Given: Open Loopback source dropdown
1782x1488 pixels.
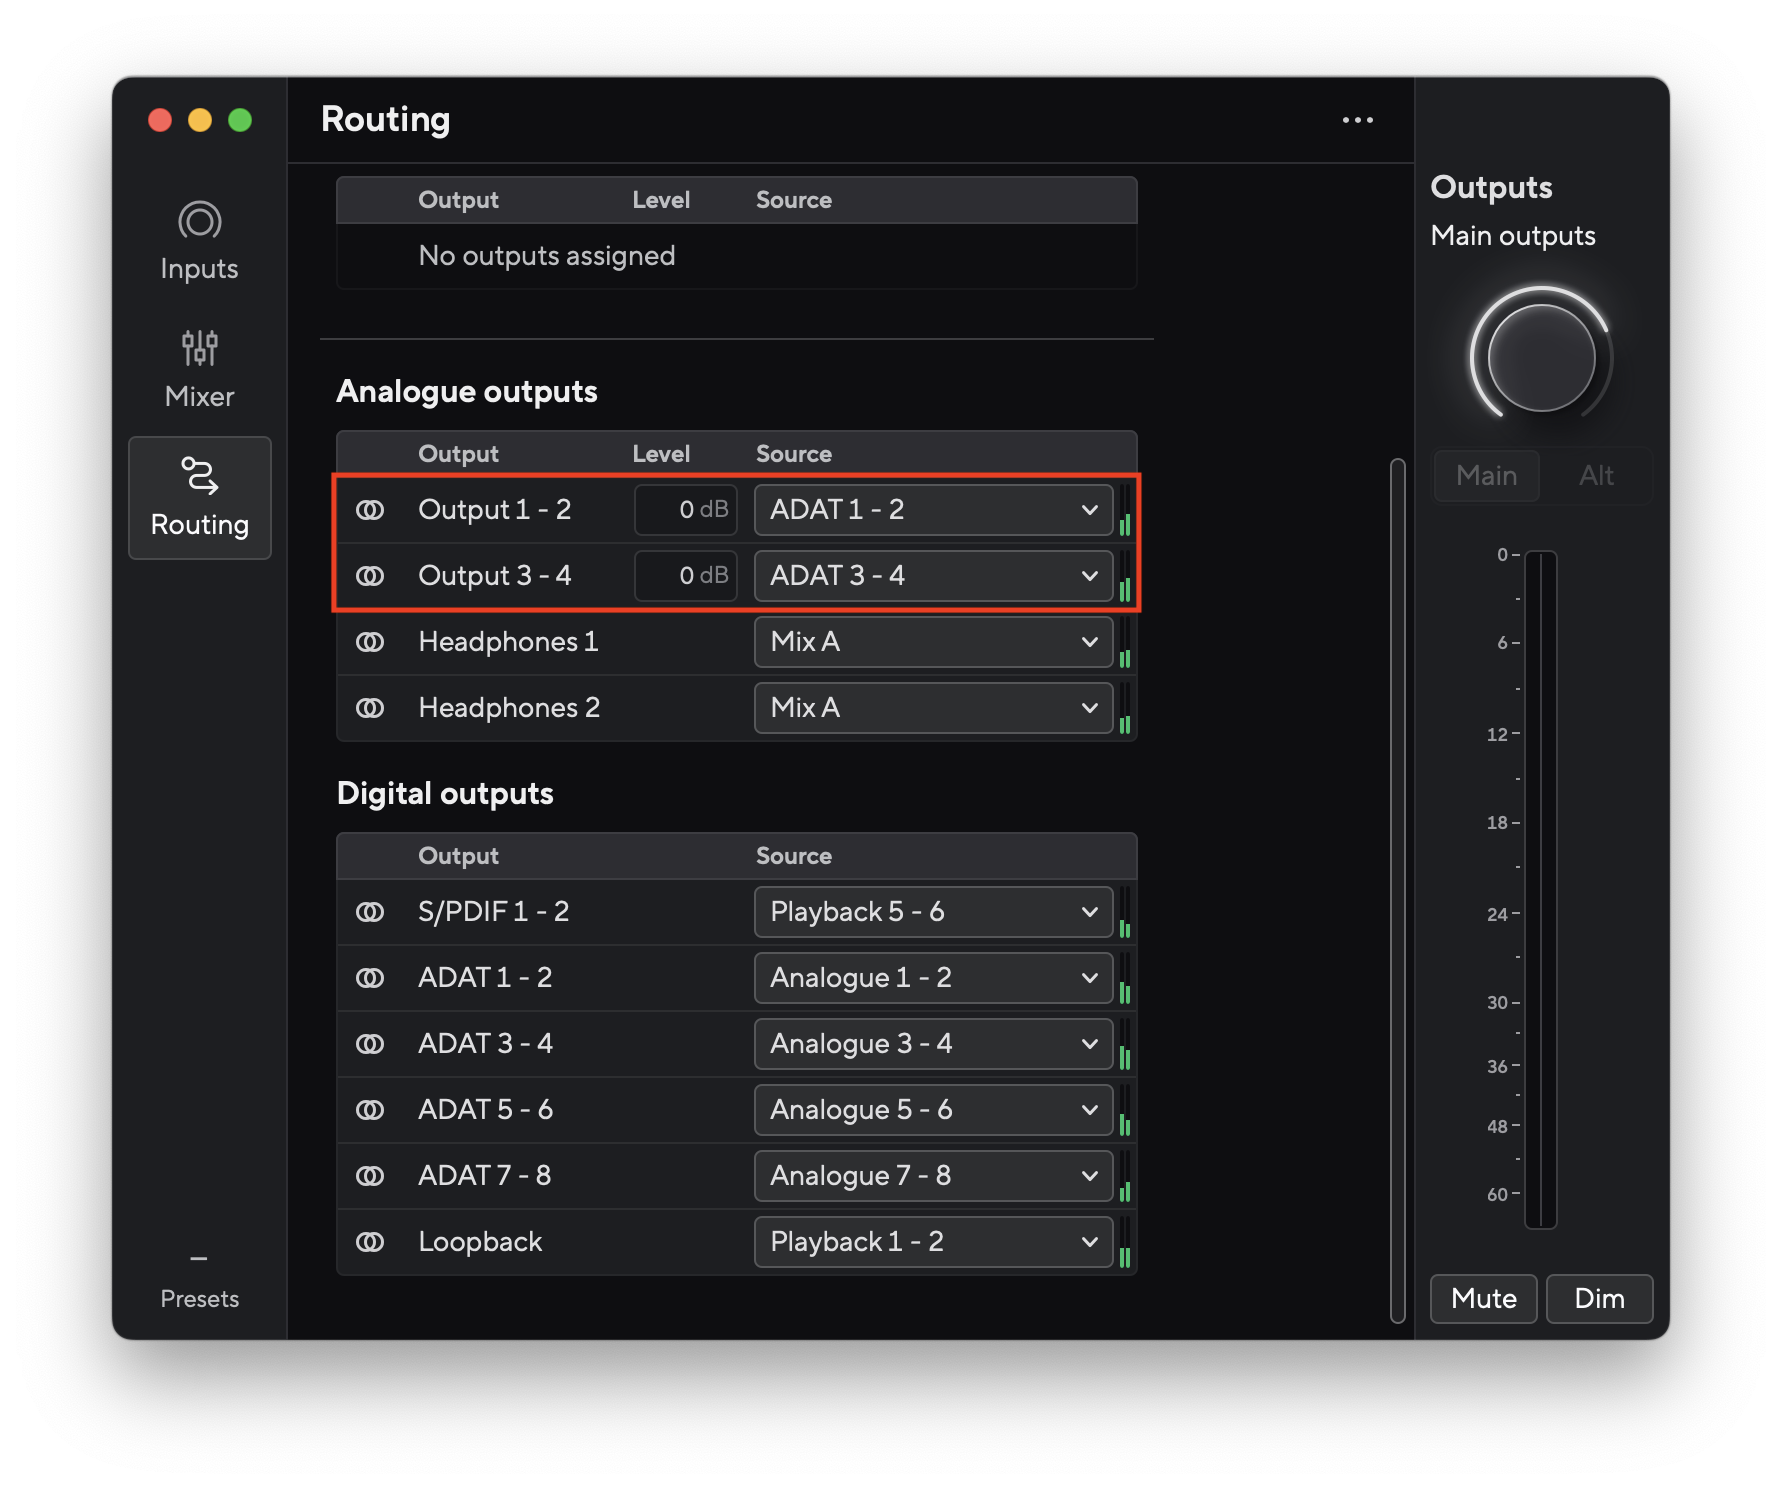Looking at the screenshot, I should point(933,1242).
